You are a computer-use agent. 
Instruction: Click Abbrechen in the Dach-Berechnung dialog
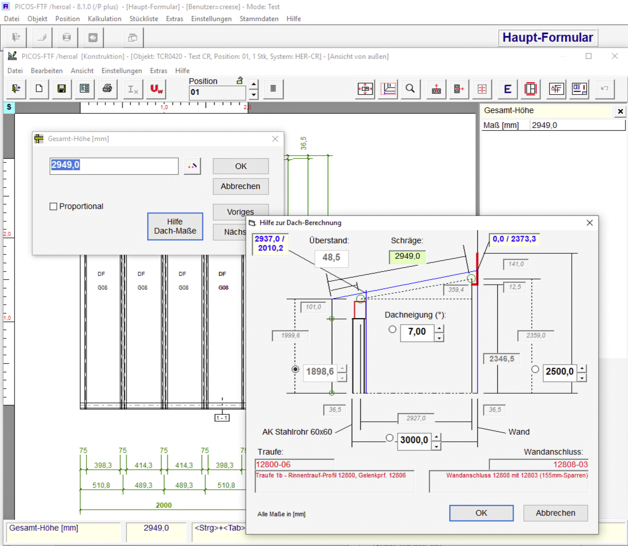555,513
